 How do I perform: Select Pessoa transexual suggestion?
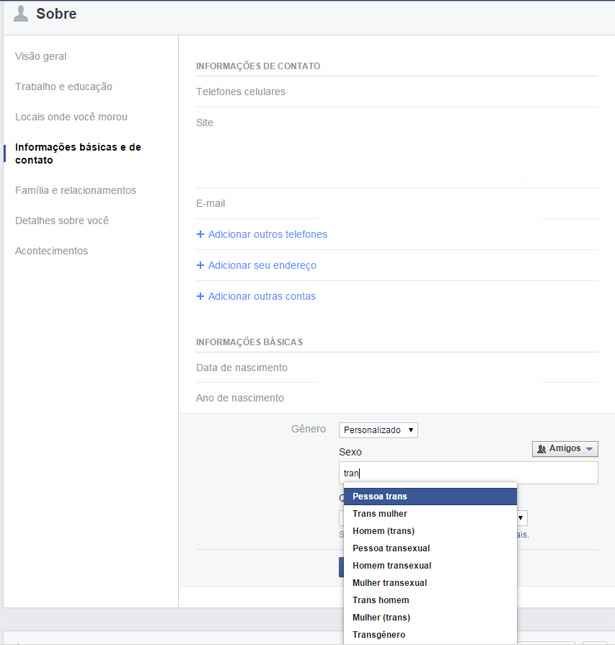[x=430, y=548]
